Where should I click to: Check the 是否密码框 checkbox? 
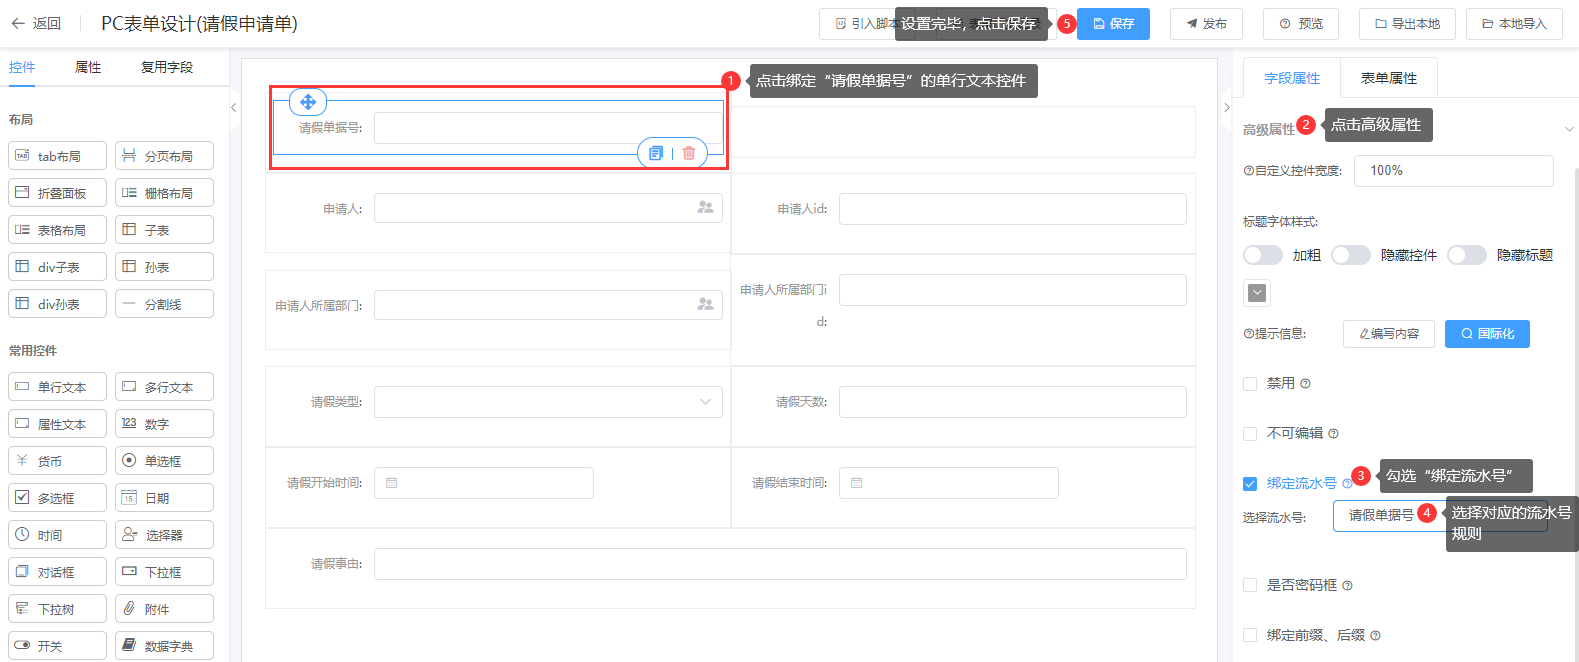point(1250,585)
